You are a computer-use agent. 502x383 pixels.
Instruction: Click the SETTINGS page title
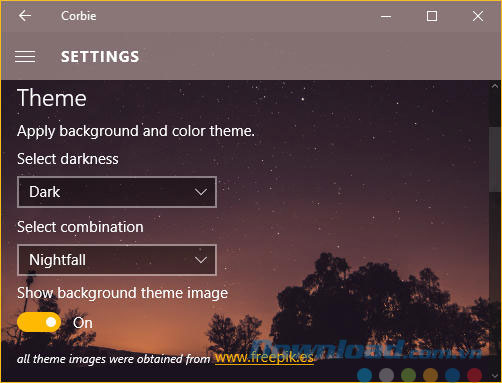click(x=100, y=57)
